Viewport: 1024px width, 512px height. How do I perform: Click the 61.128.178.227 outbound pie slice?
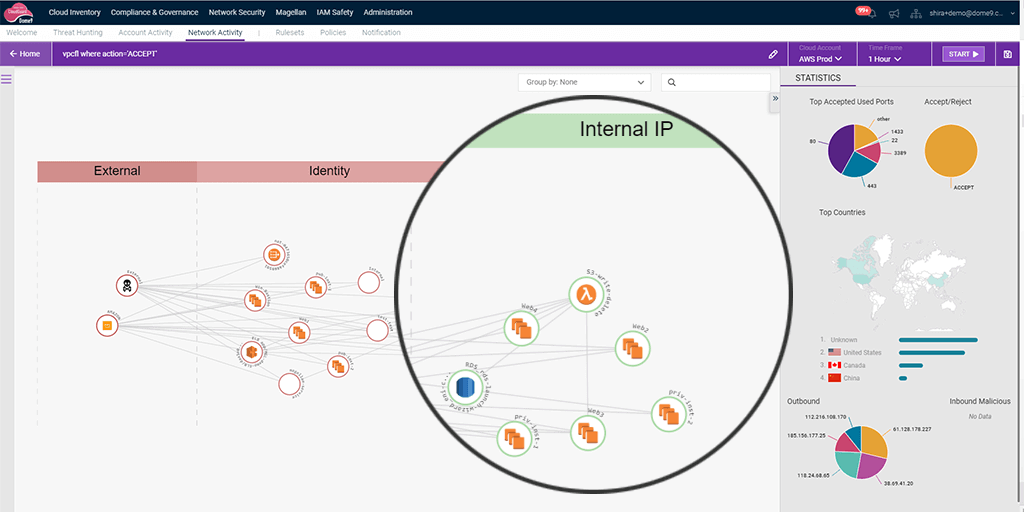click(x=875, y=441)
